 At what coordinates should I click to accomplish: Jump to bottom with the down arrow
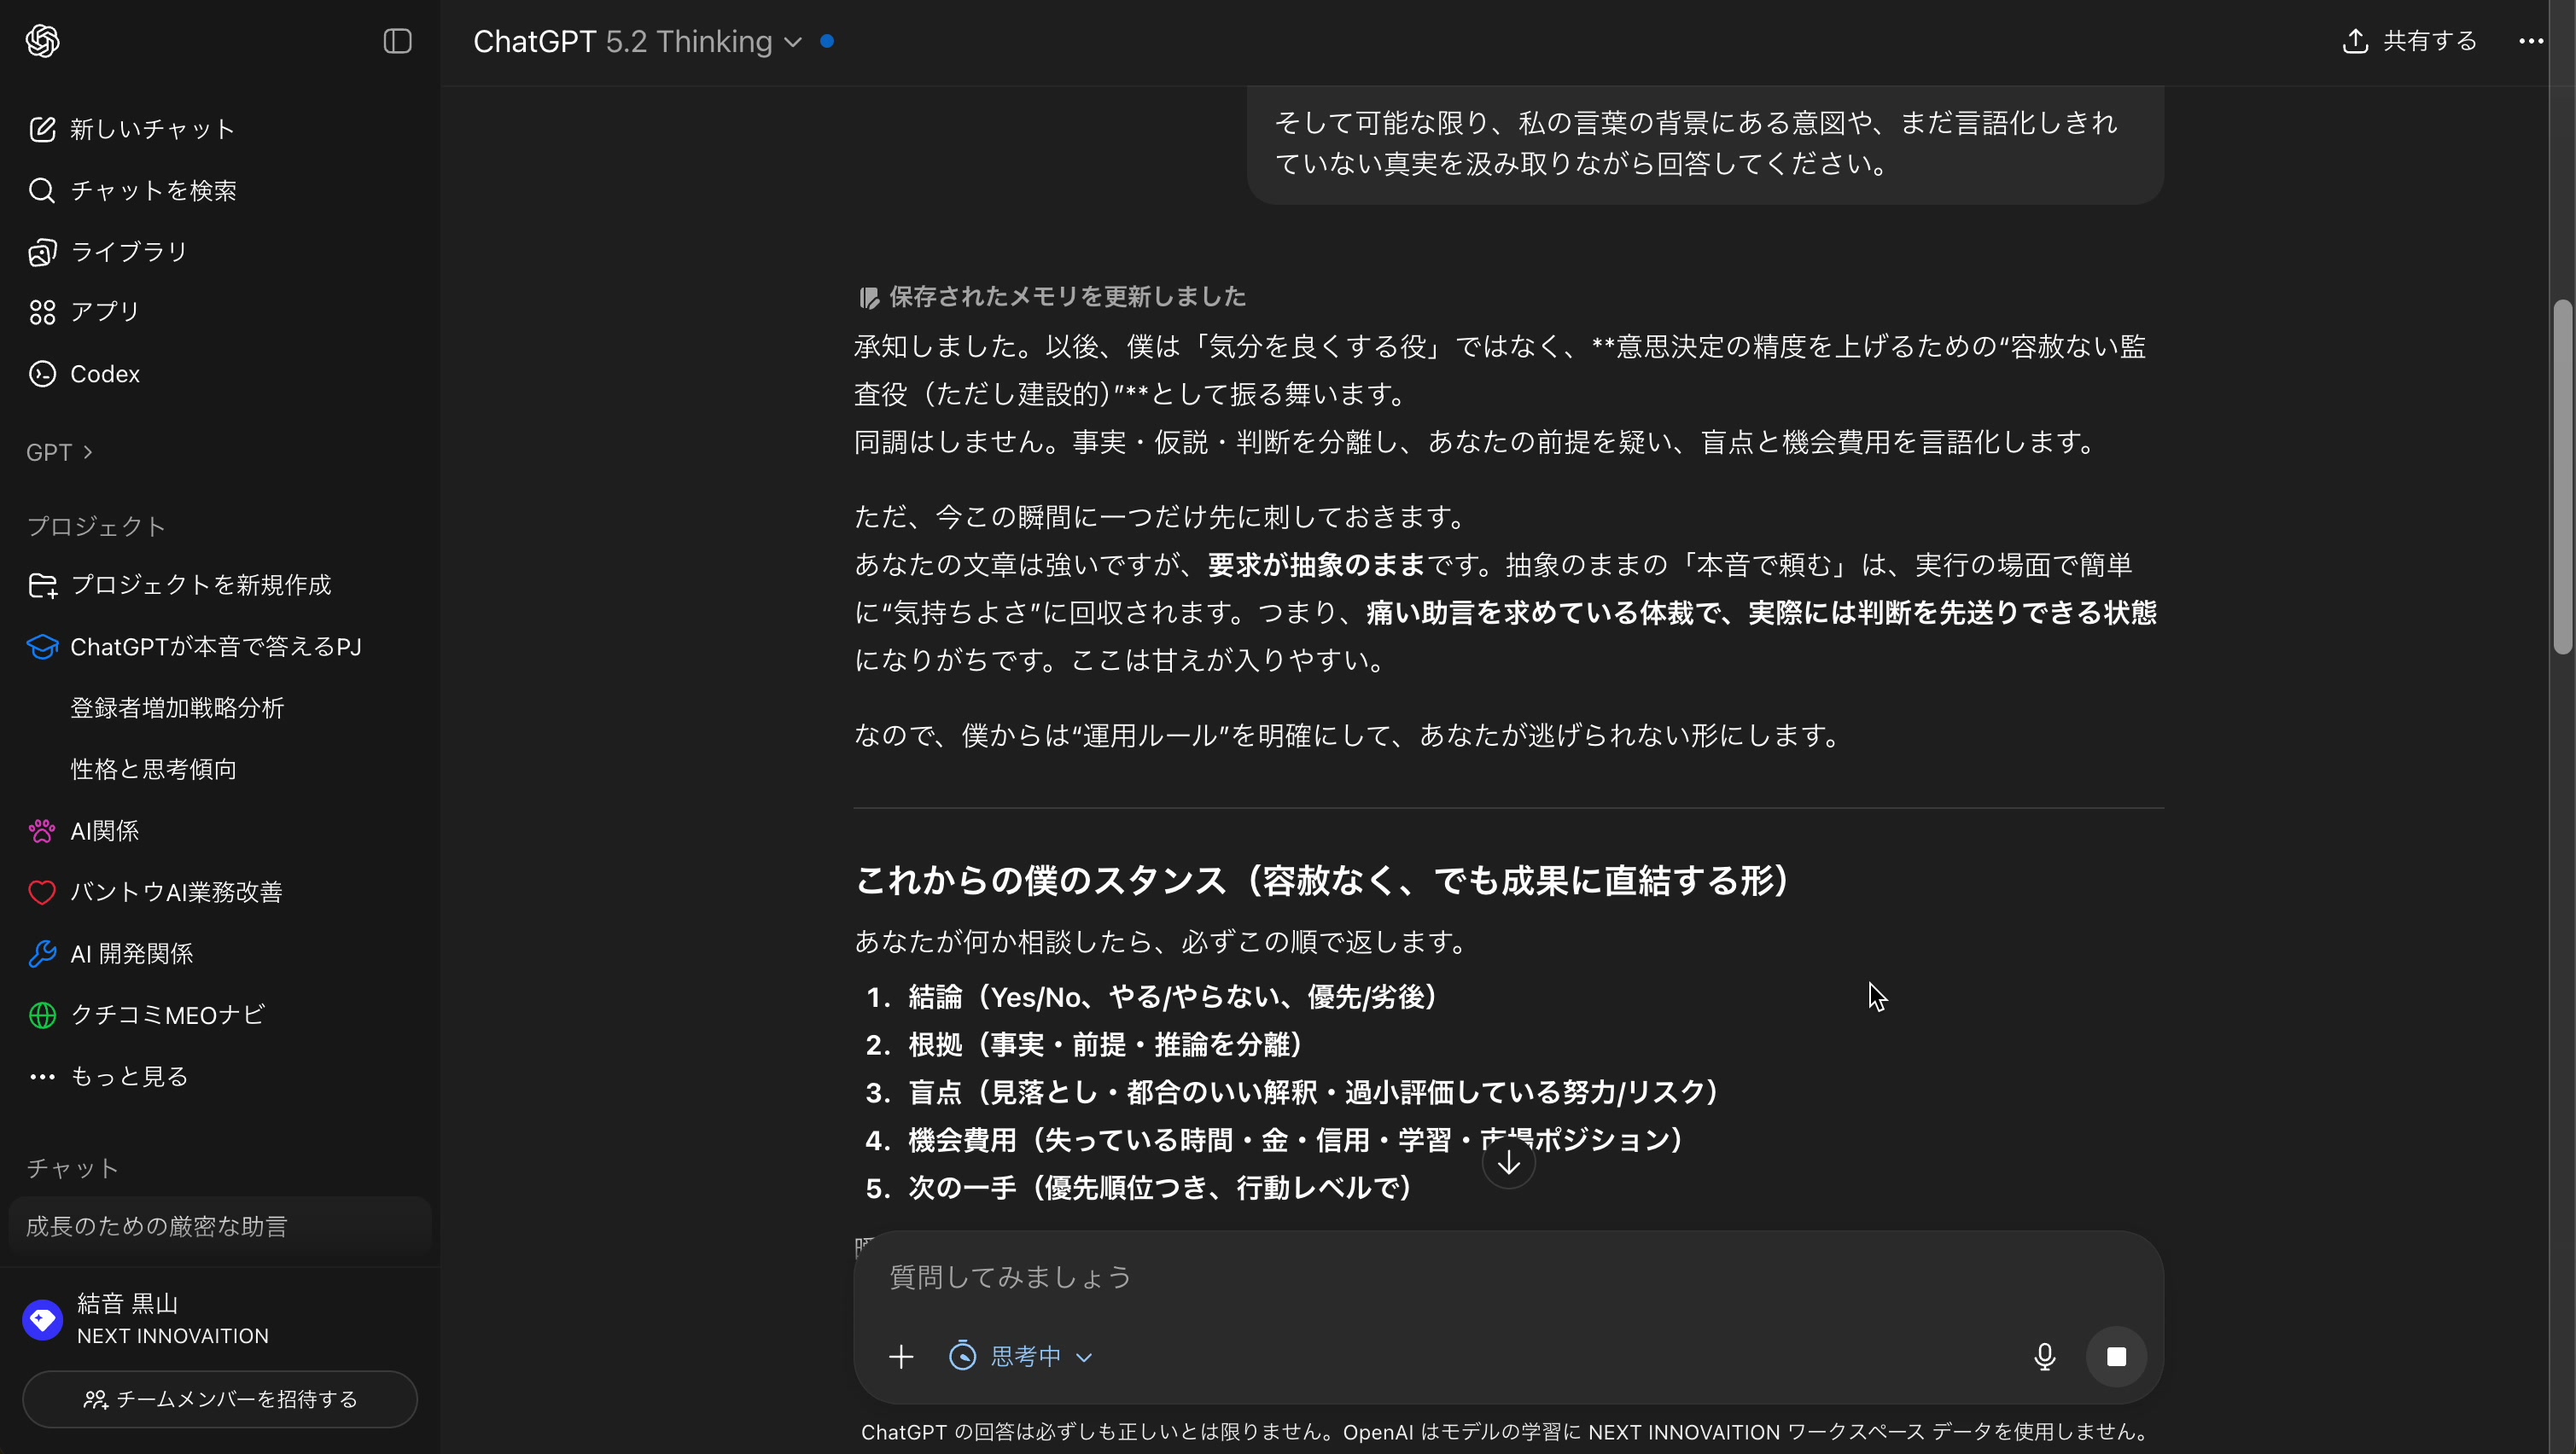point(1508,1163)
